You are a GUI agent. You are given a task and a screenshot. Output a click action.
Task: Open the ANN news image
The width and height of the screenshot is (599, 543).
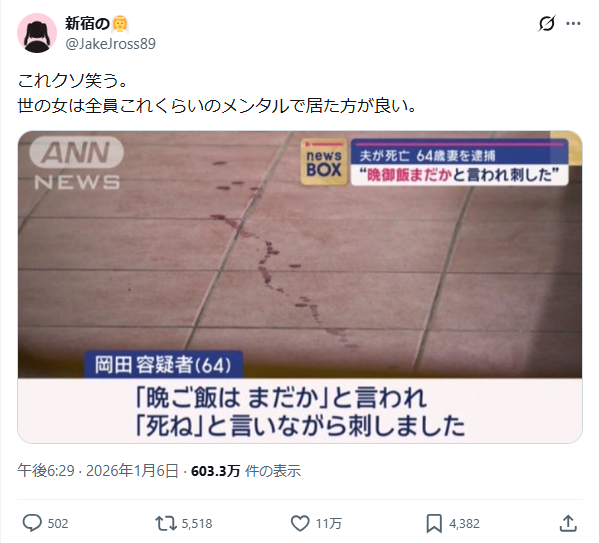coord(300,287)
